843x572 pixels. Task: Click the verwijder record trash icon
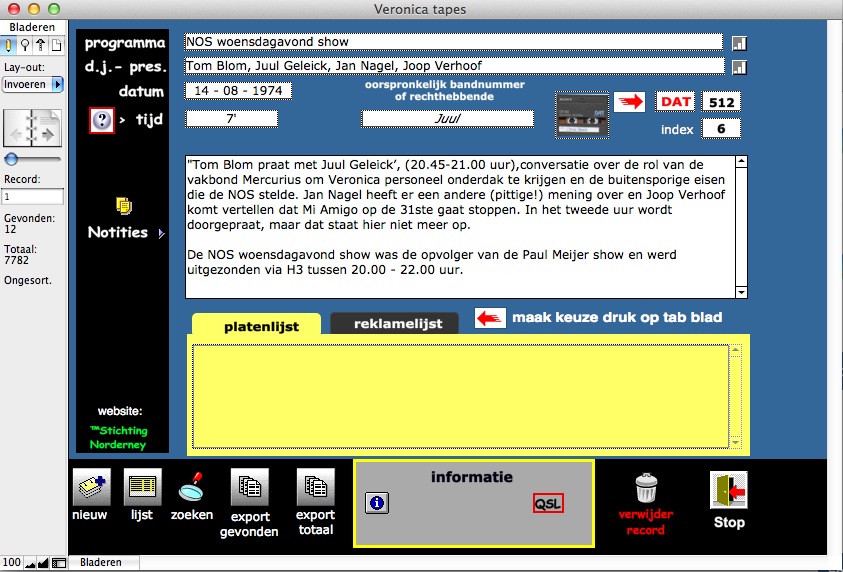coord(647,488)
